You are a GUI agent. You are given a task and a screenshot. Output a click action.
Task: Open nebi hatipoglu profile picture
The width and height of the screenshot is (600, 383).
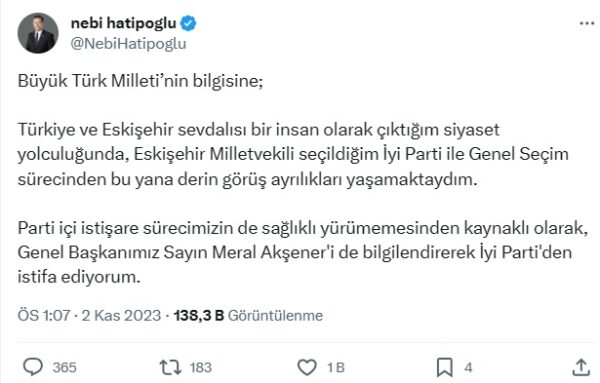[x=38, y=33]
